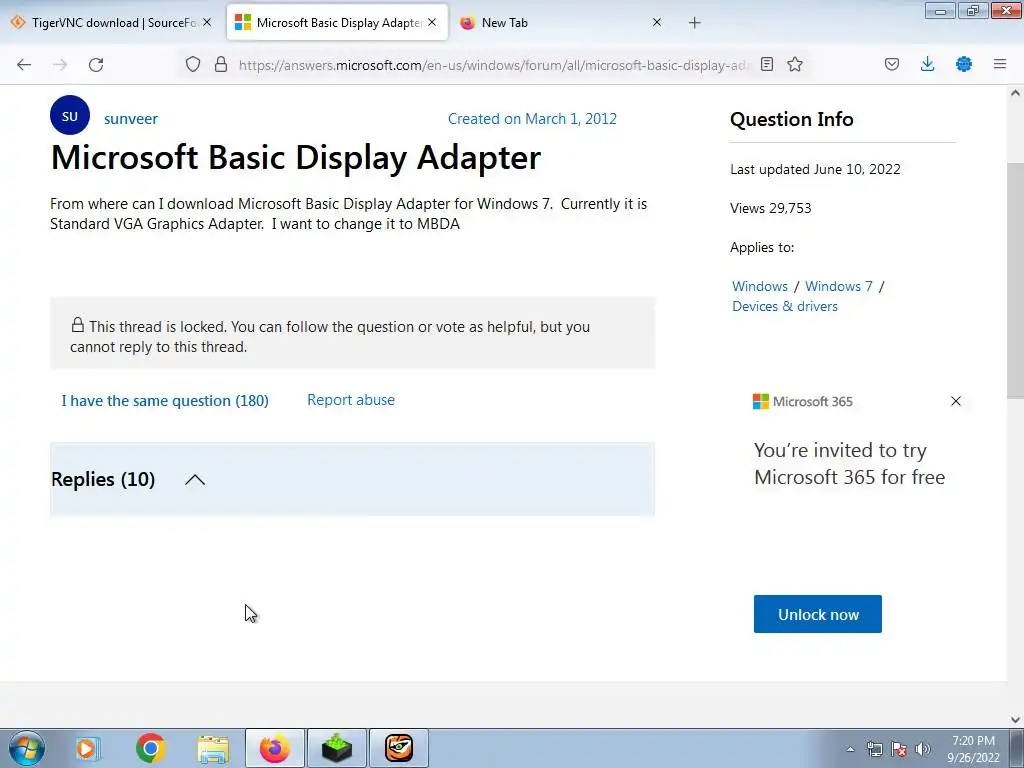Close the New Tab tab
Screen dimensions: 1024x768
pyautogui.click(x=657, y=22)
